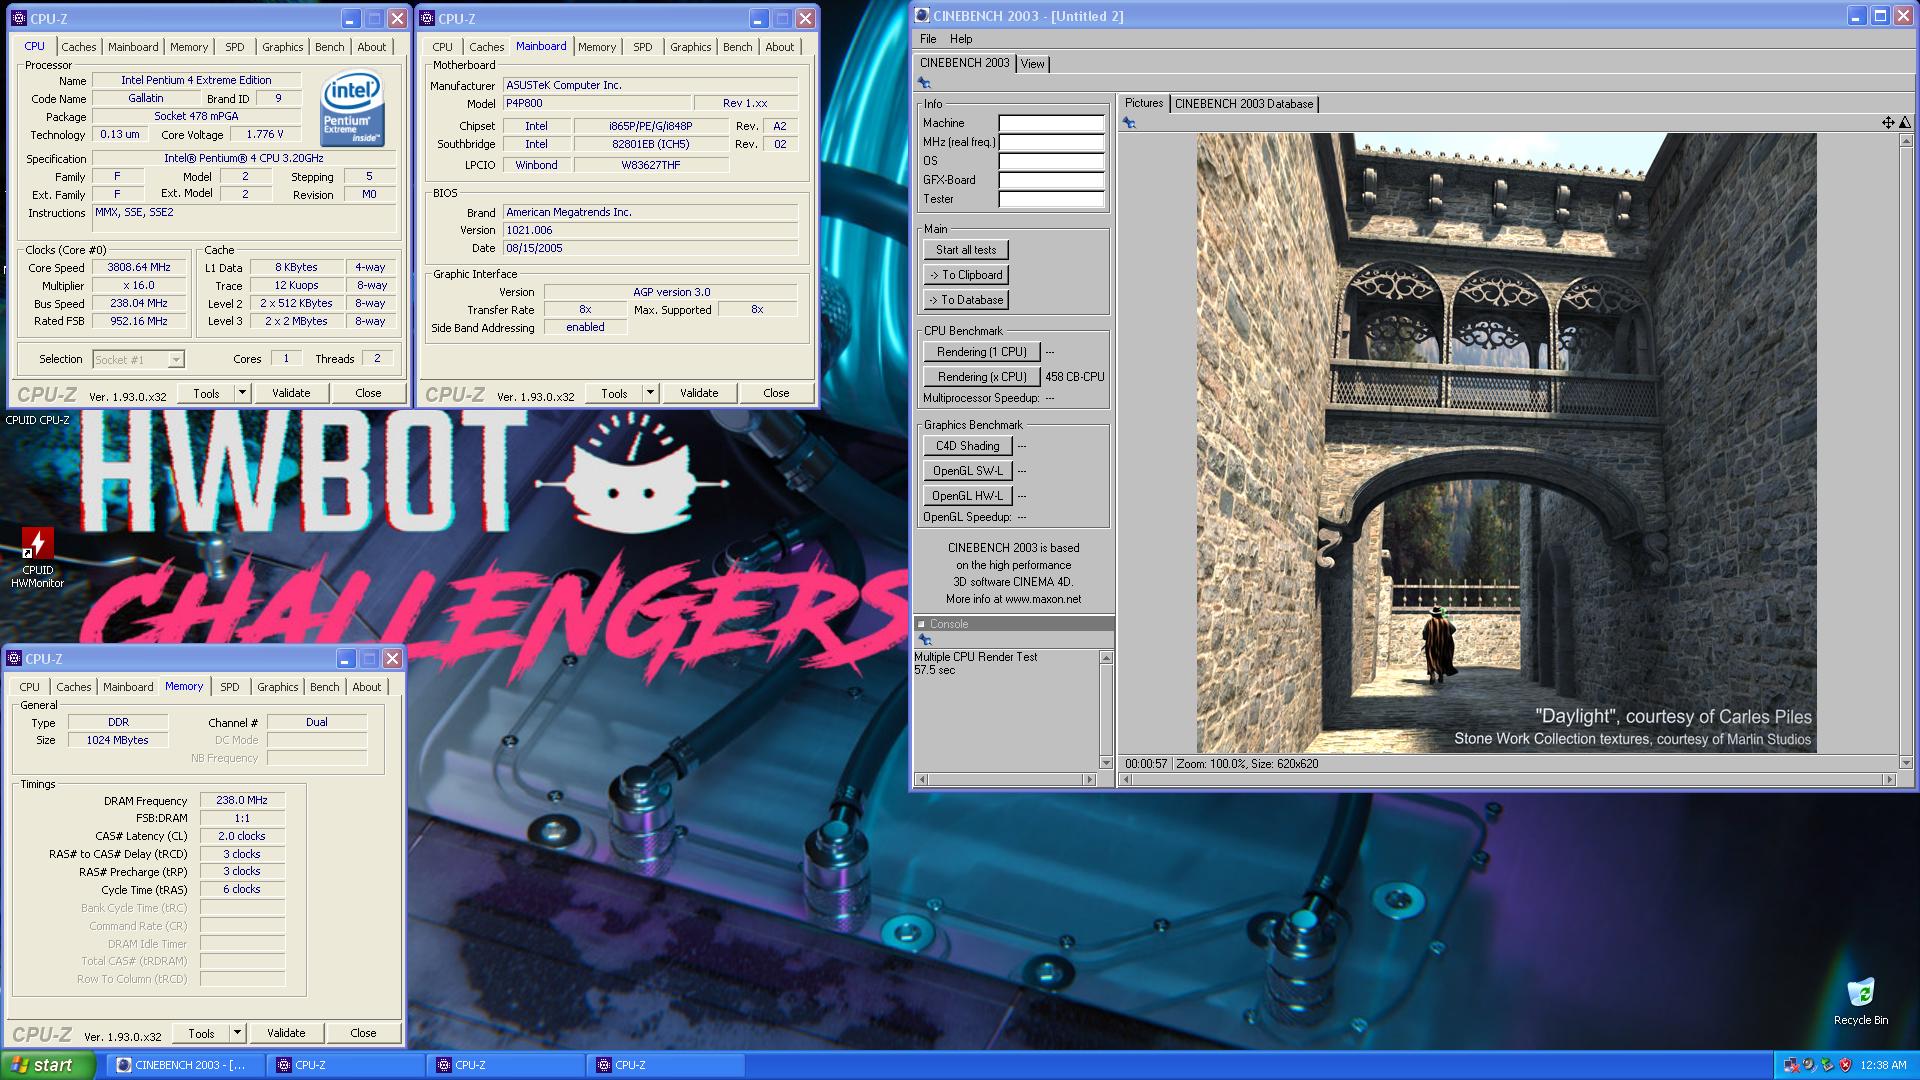
Task: Click the Windows Start button
Action: coord(48,1065)
